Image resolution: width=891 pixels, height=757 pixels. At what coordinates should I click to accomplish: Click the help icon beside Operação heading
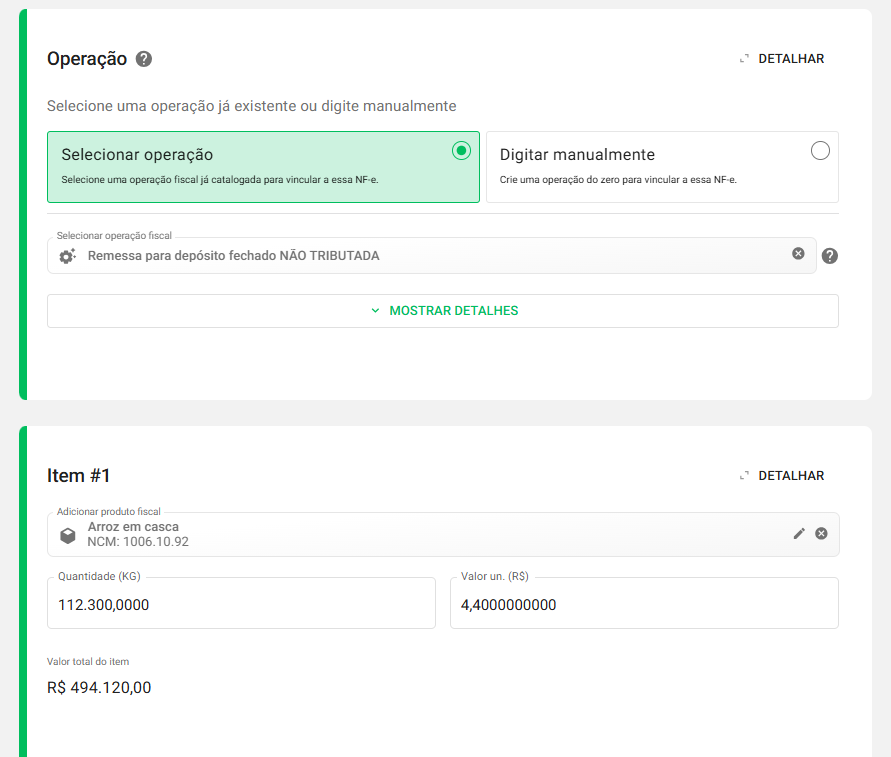pyautogui.click(x=144, y=59)
